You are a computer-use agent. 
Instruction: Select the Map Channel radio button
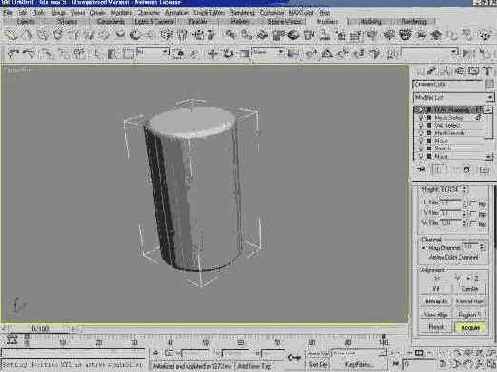(x=424, y=248)
